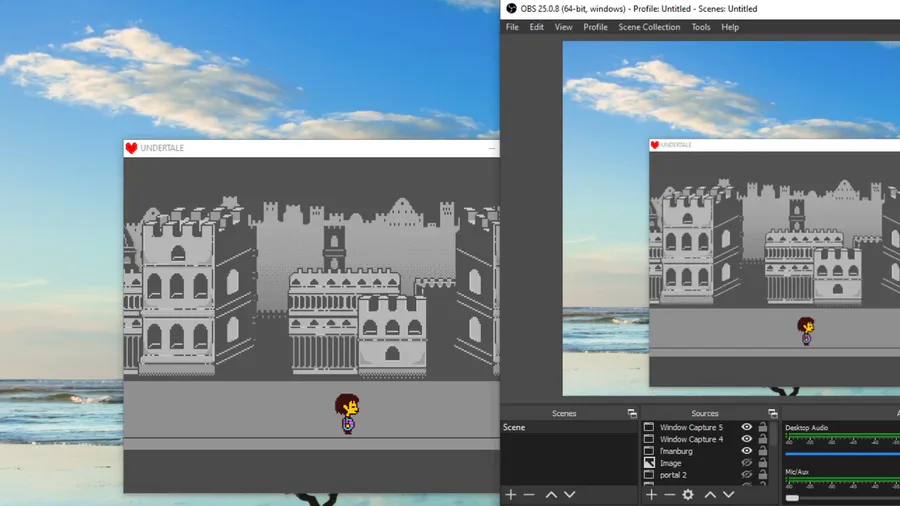The height and width of the screenshot is (506, 900).
Task: Minimize the Undertale game window
Action: coord(491,148)
